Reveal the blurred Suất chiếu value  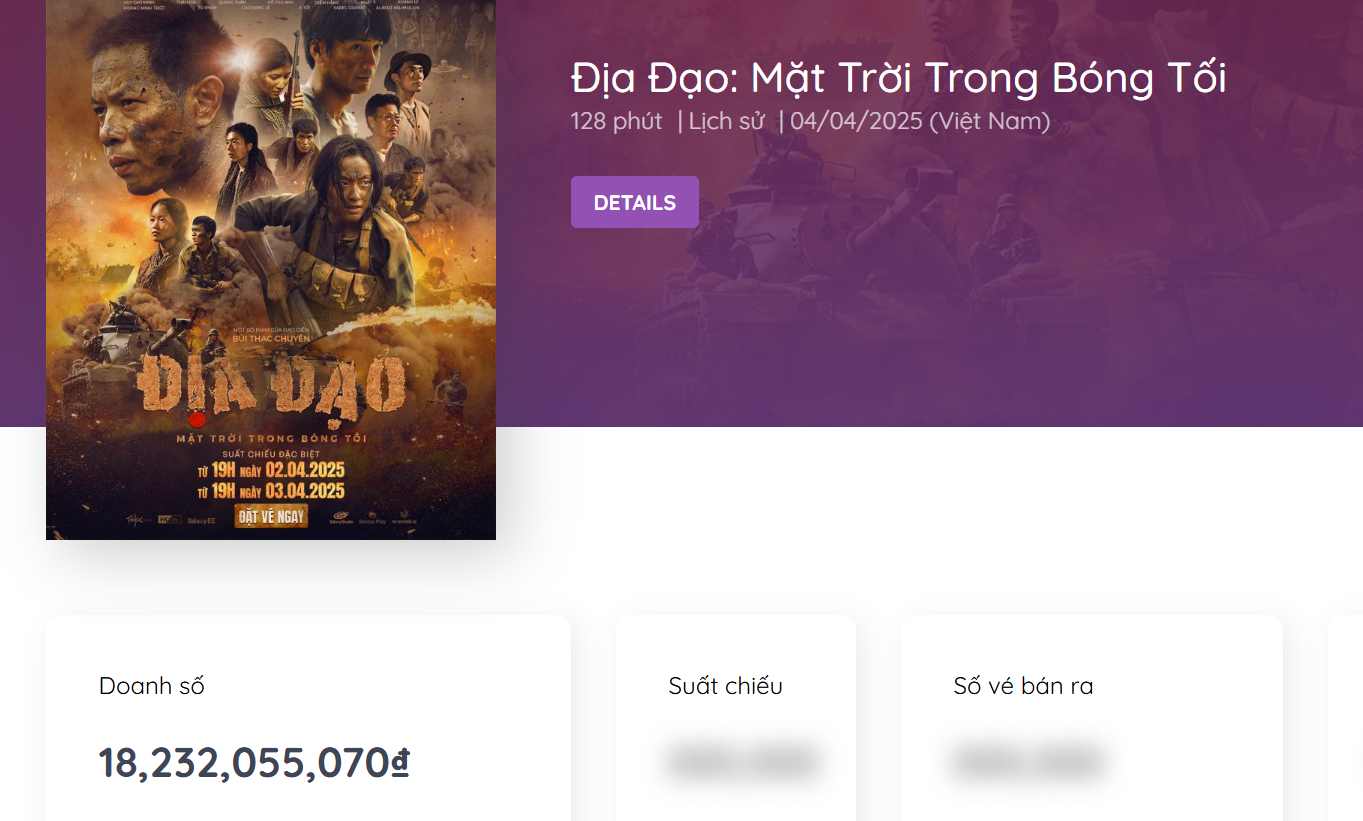(742, 762)
